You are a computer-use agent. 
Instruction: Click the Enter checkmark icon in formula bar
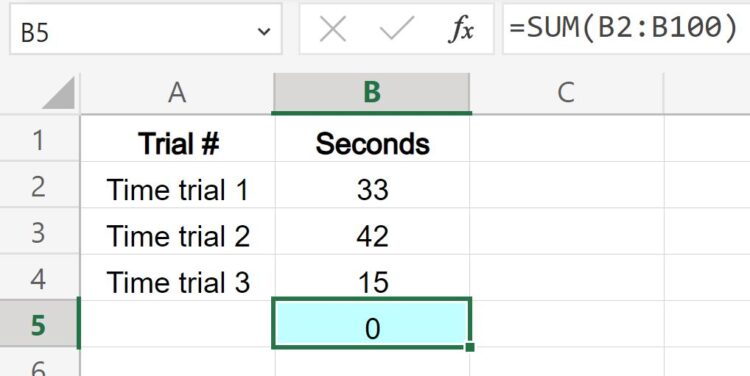pyautogui.click(x=397, y=30)
